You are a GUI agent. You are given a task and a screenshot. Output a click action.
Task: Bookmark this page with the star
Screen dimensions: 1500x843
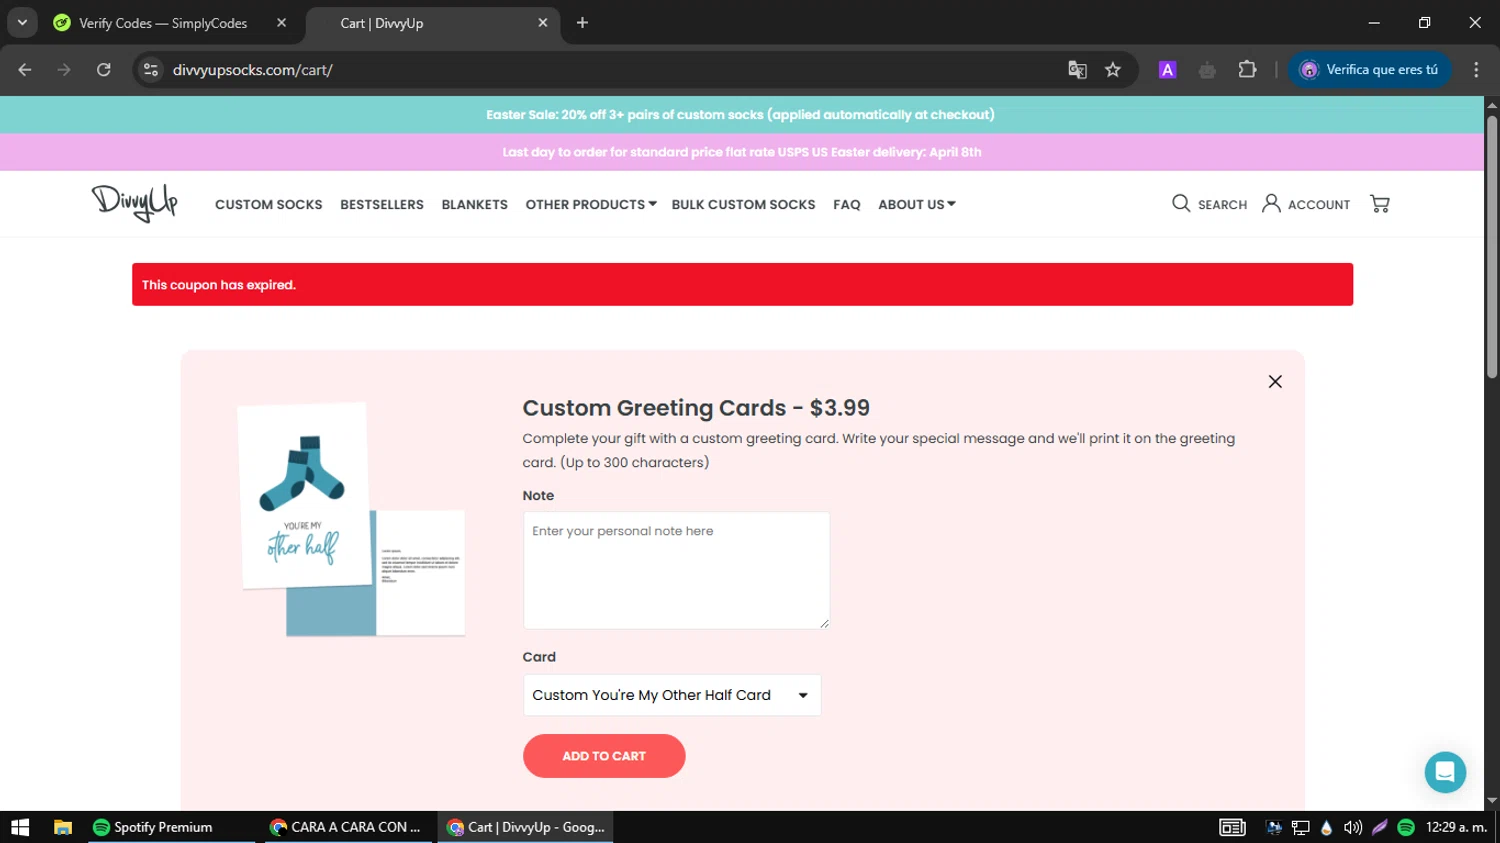(x=1113, y=70)
